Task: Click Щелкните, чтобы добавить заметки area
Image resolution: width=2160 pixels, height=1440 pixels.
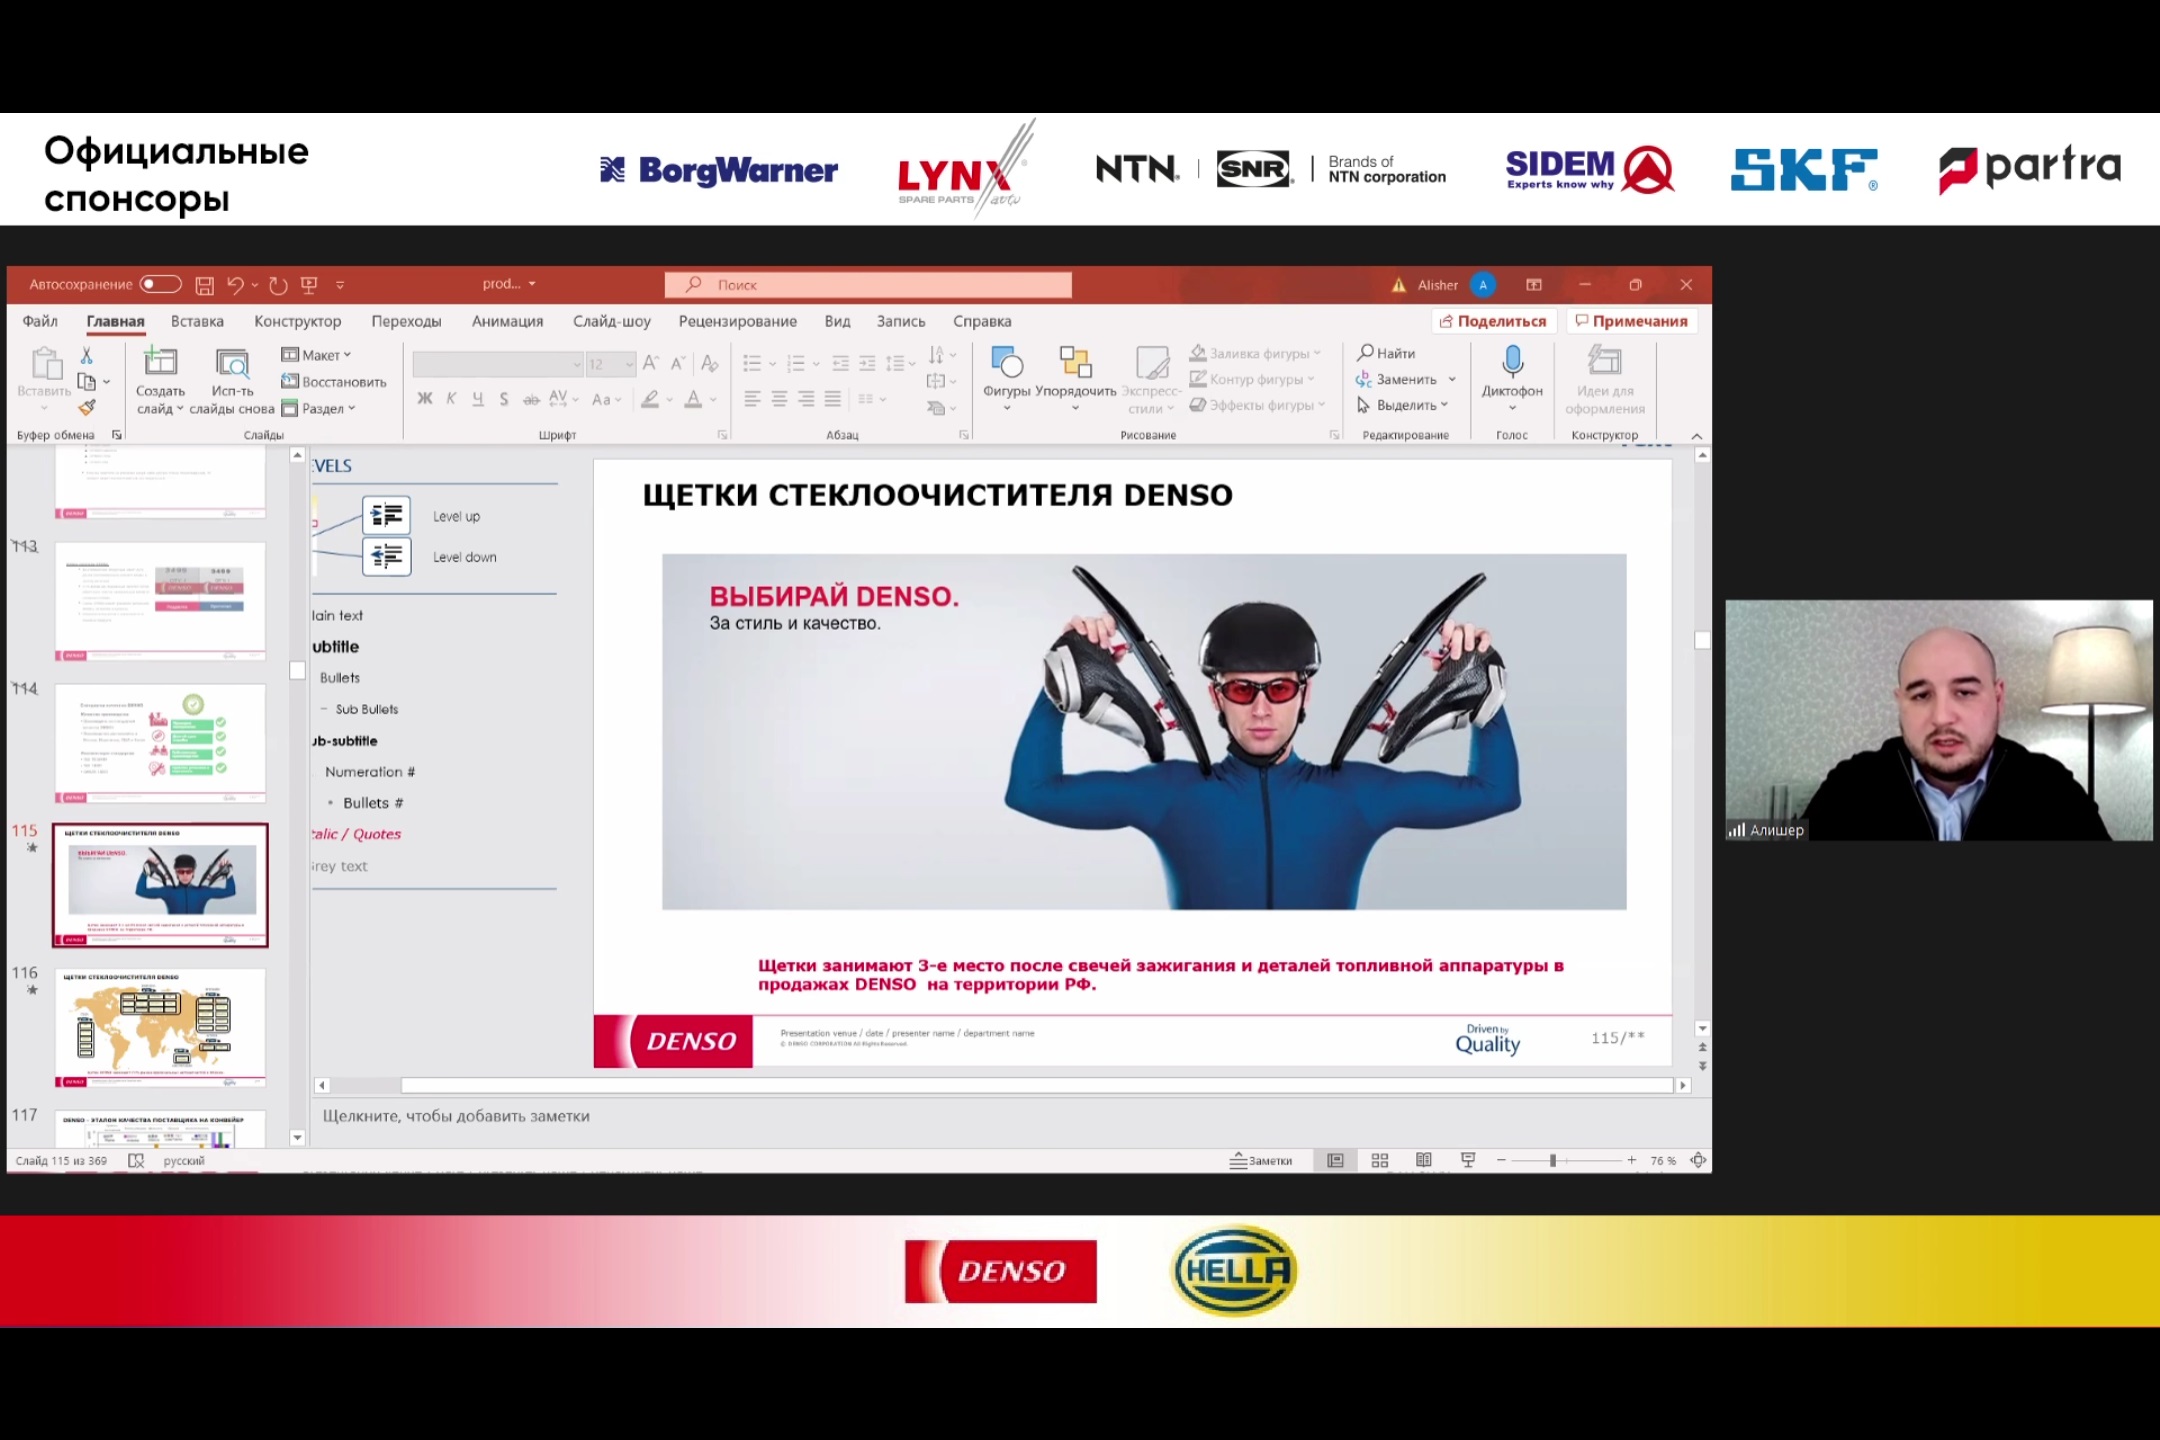Action: click(x=456, y=1116)
